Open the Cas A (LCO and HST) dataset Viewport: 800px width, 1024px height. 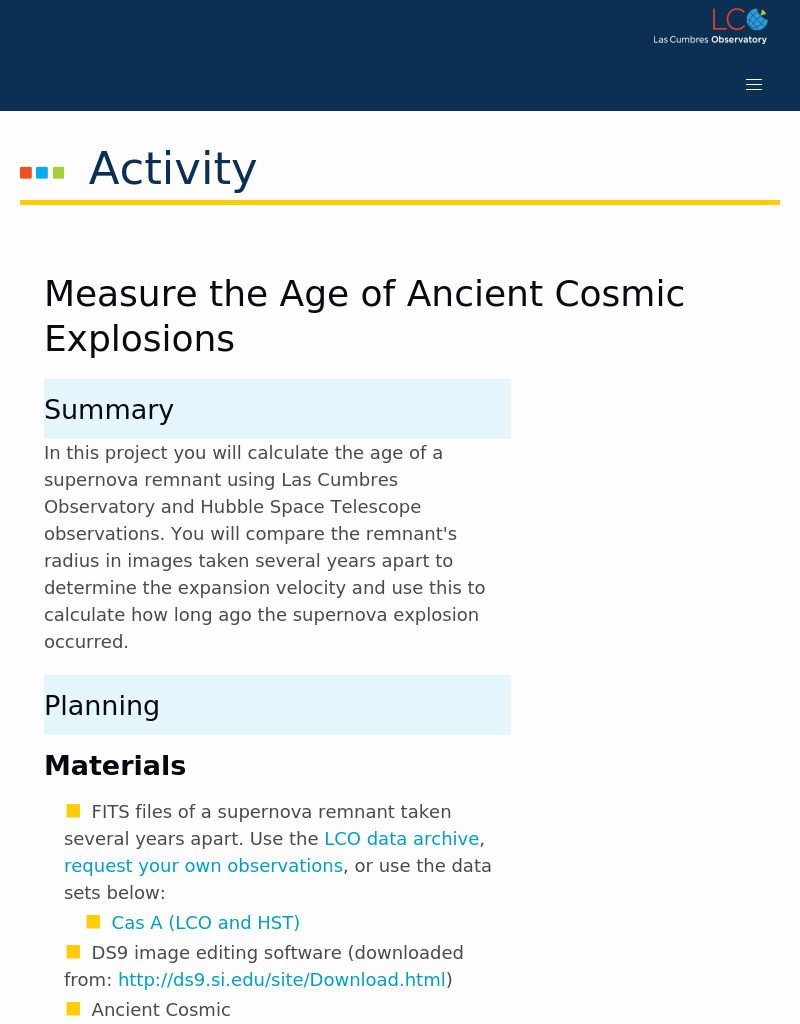coord(205,922)
